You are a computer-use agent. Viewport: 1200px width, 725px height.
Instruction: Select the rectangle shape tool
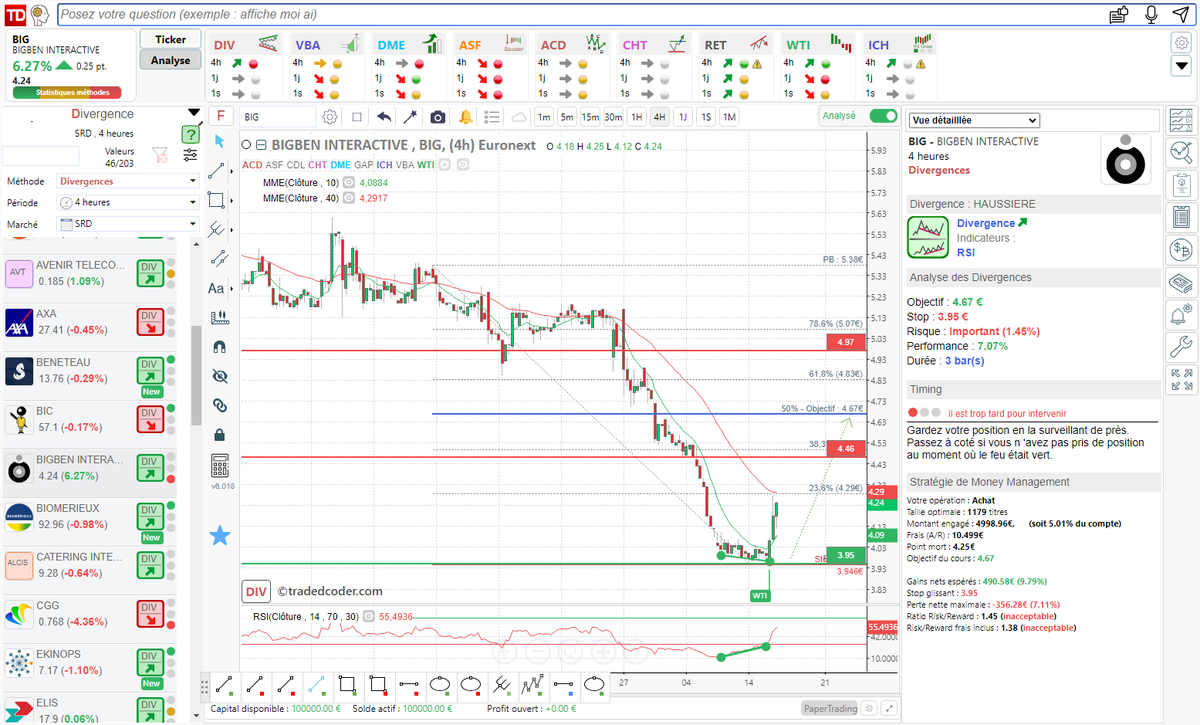(x=216, y=200)
